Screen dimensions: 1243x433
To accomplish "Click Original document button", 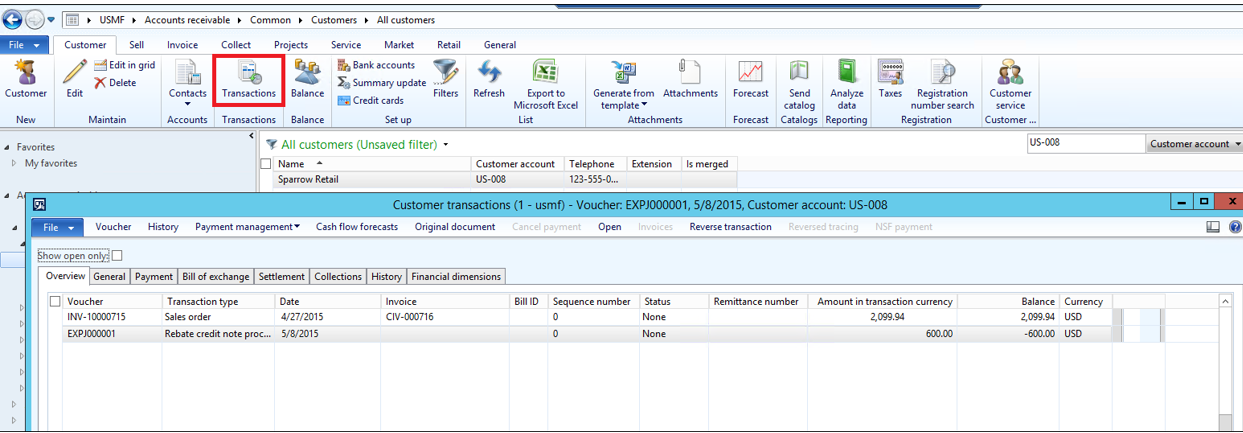I will (455, 227).
